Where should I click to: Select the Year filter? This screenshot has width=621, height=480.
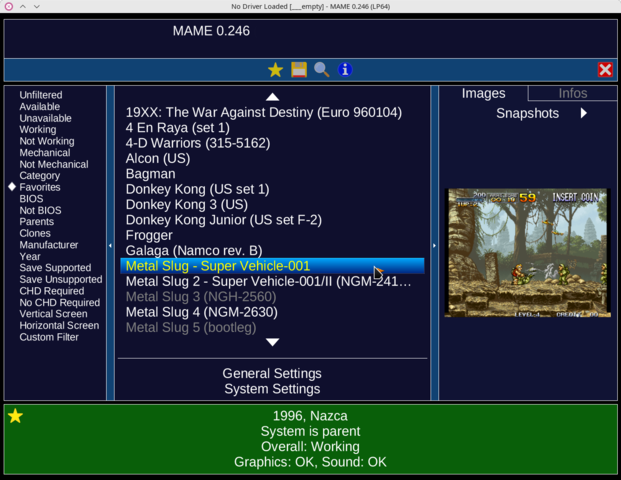(x=30, y=256)
